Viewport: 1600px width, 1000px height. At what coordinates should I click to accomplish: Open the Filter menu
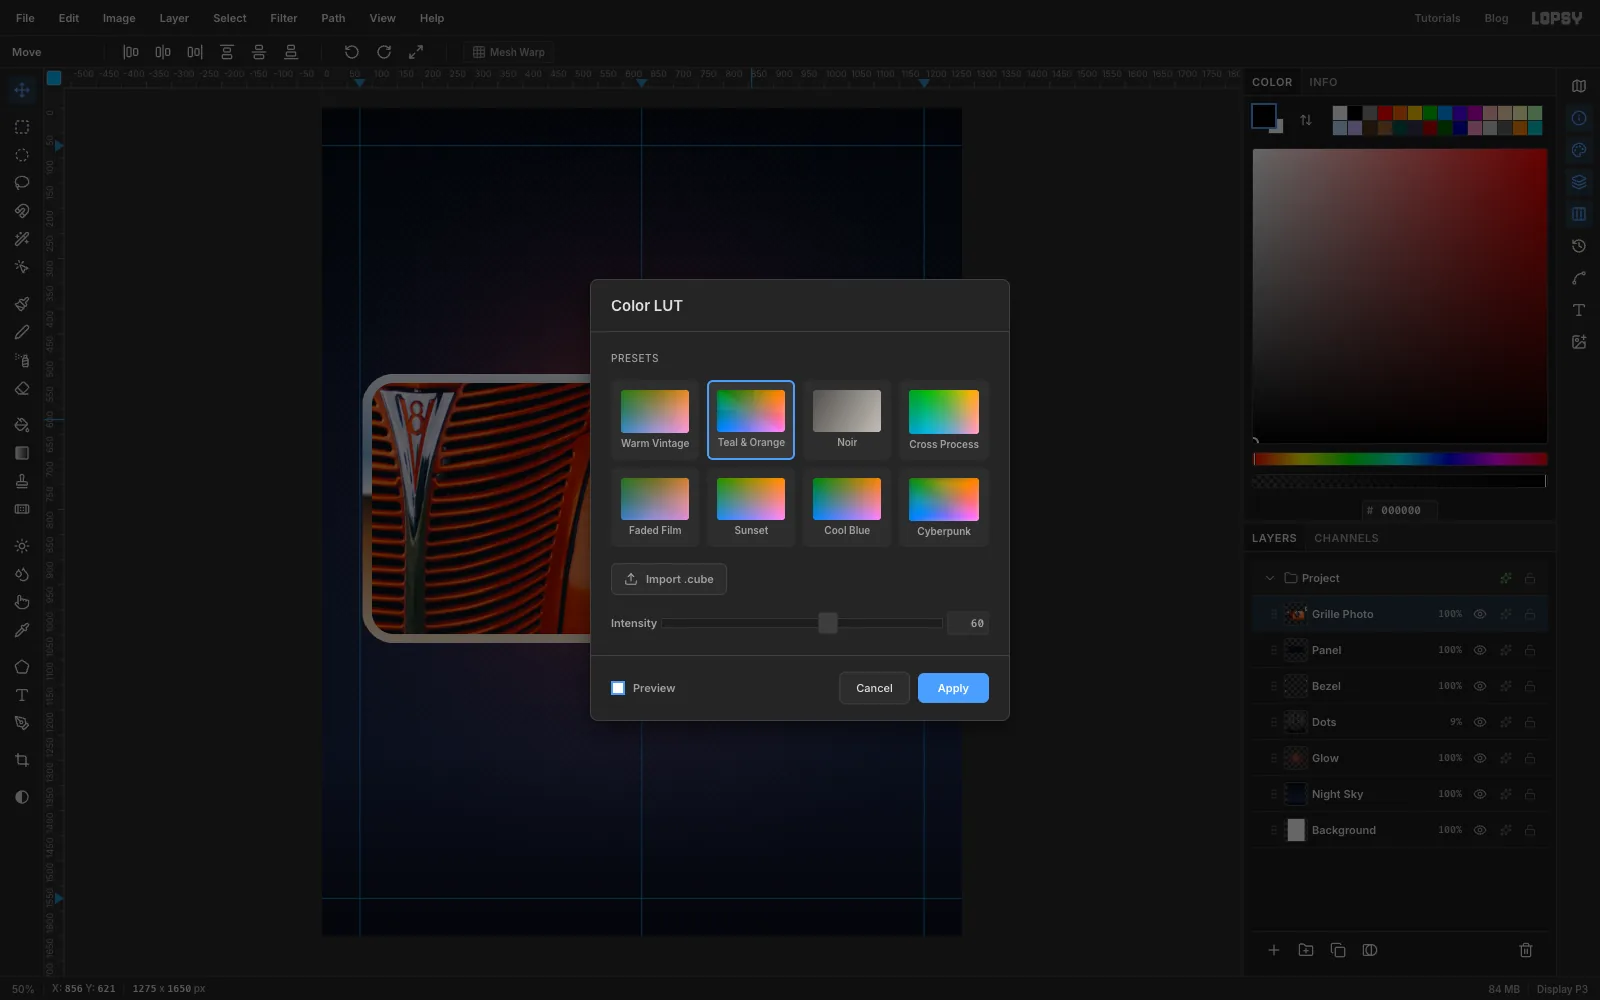click(x=284, y=18)
